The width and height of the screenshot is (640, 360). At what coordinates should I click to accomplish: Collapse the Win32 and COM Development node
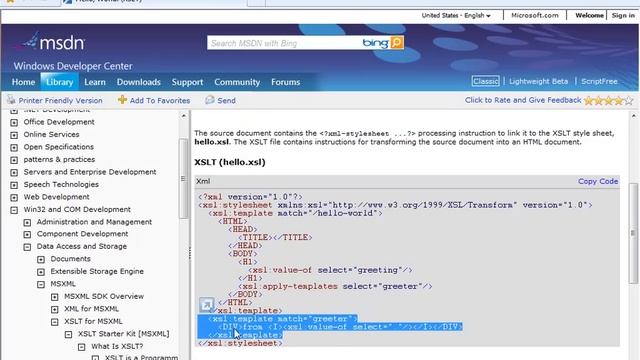(x=14, y=210)
